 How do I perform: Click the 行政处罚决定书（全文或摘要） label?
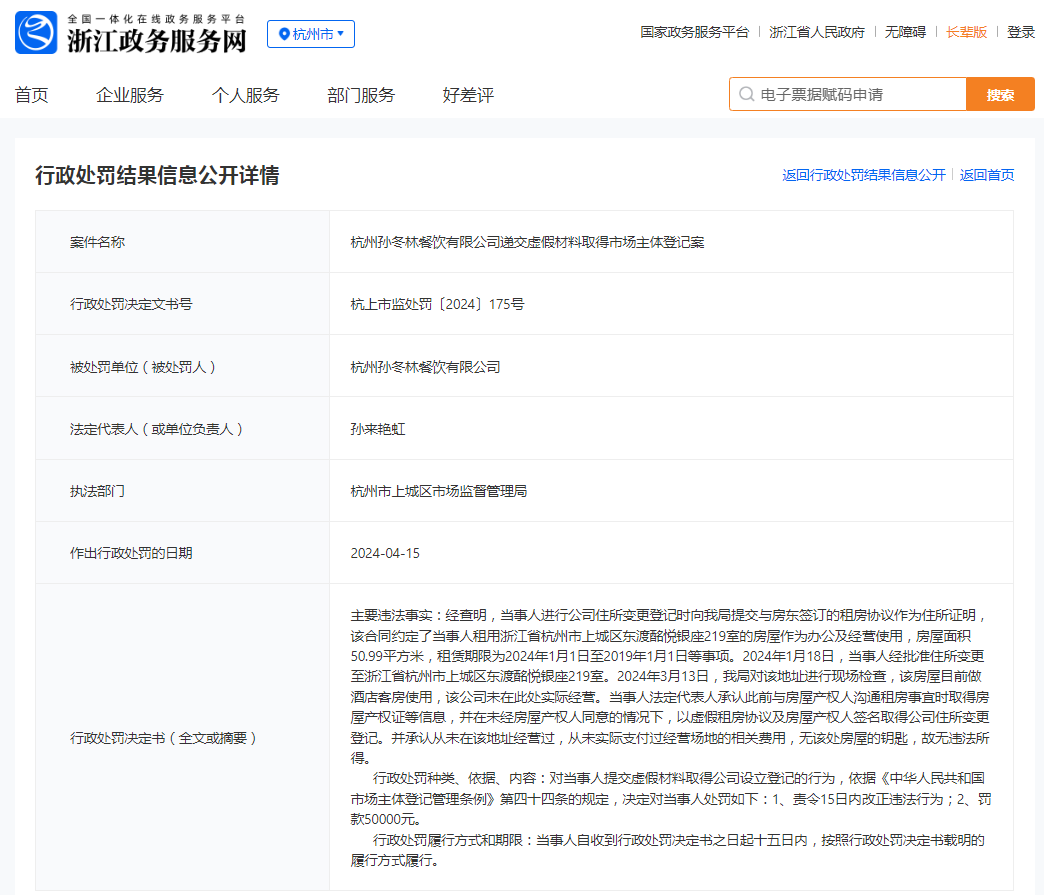tap(163, 738)
